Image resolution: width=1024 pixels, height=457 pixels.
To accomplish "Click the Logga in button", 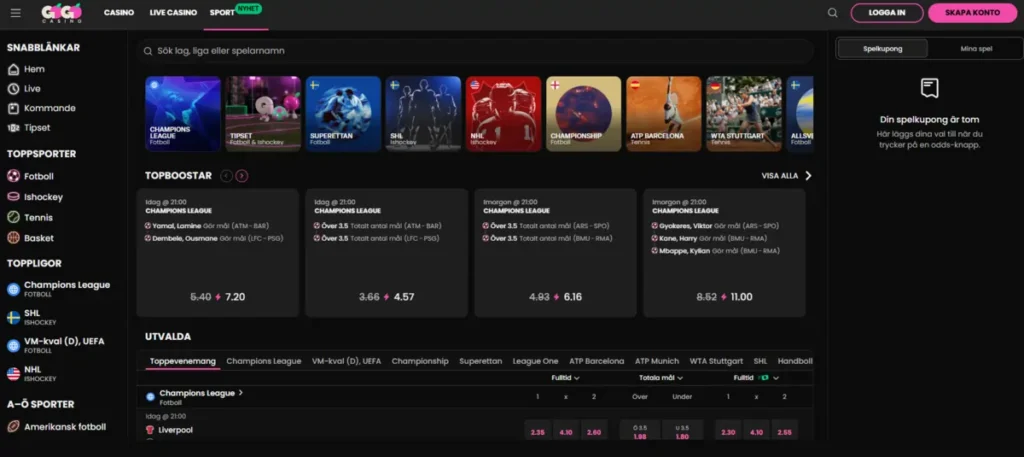I will point(887,13).
